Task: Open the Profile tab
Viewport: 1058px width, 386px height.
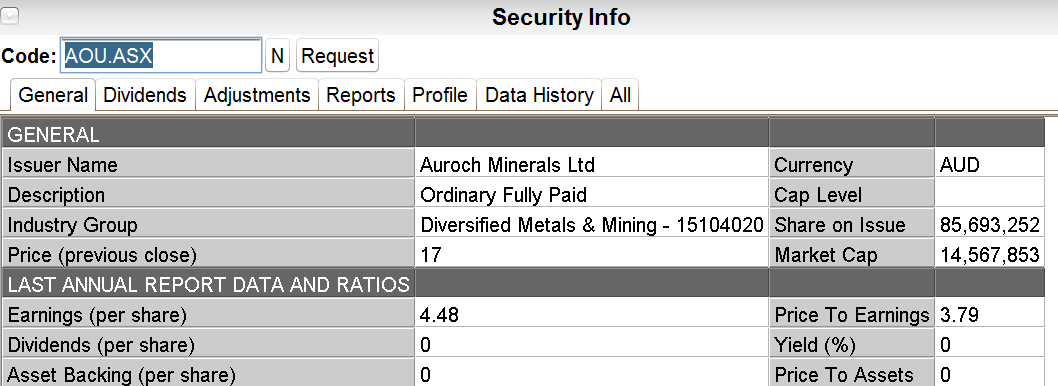Action: 440,95
